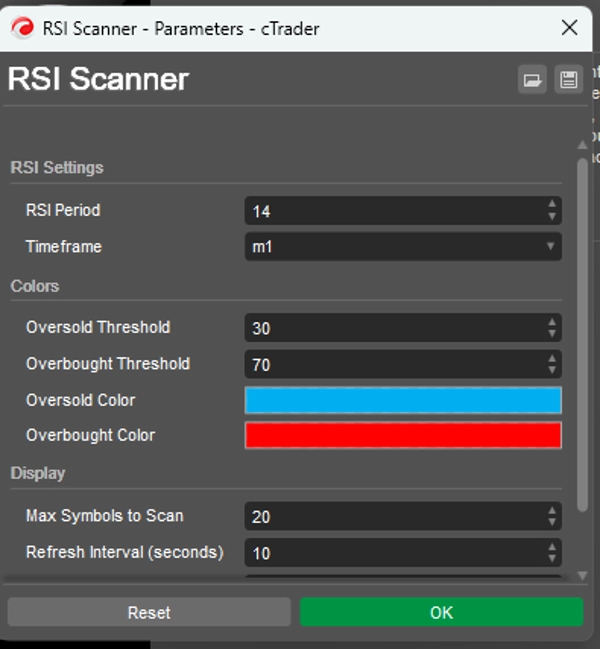Screen dimensions: 600x649
Task: Click the vertical scrollbar thumb
Action: pos(582,335)
